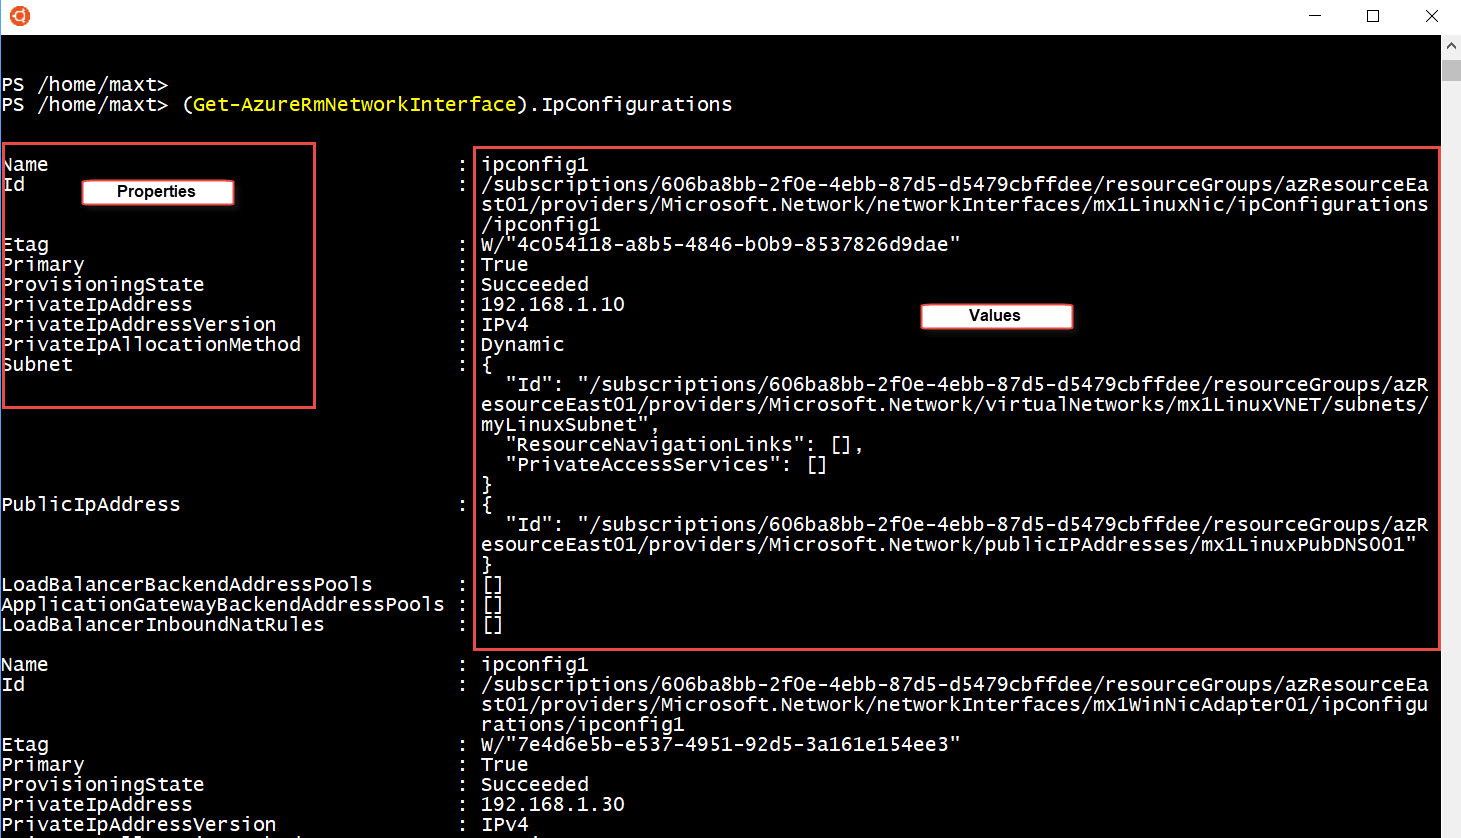Click the LoadBalancerInboundNatRules property

coord(163,625)
